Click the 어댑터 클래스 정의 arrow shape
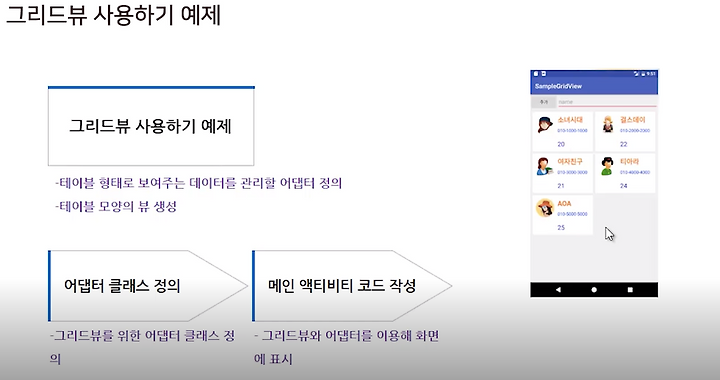The image size is (720, 380). pos(148,285)
